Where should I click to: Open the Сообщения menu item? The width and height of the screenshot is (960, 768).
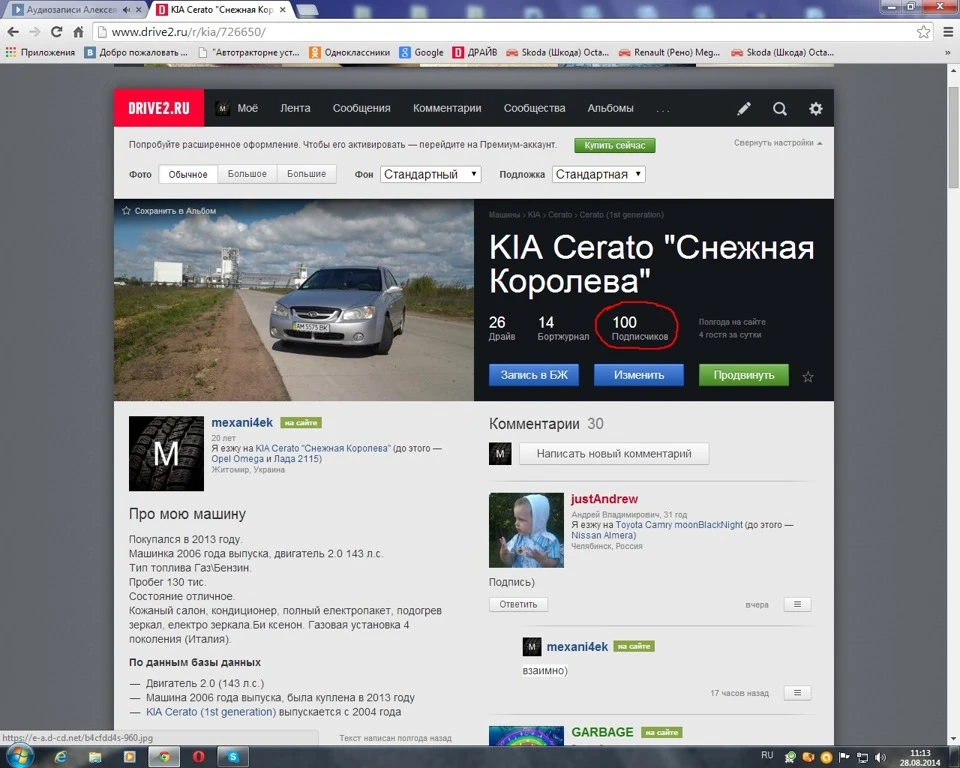click(x=361, y=108)
